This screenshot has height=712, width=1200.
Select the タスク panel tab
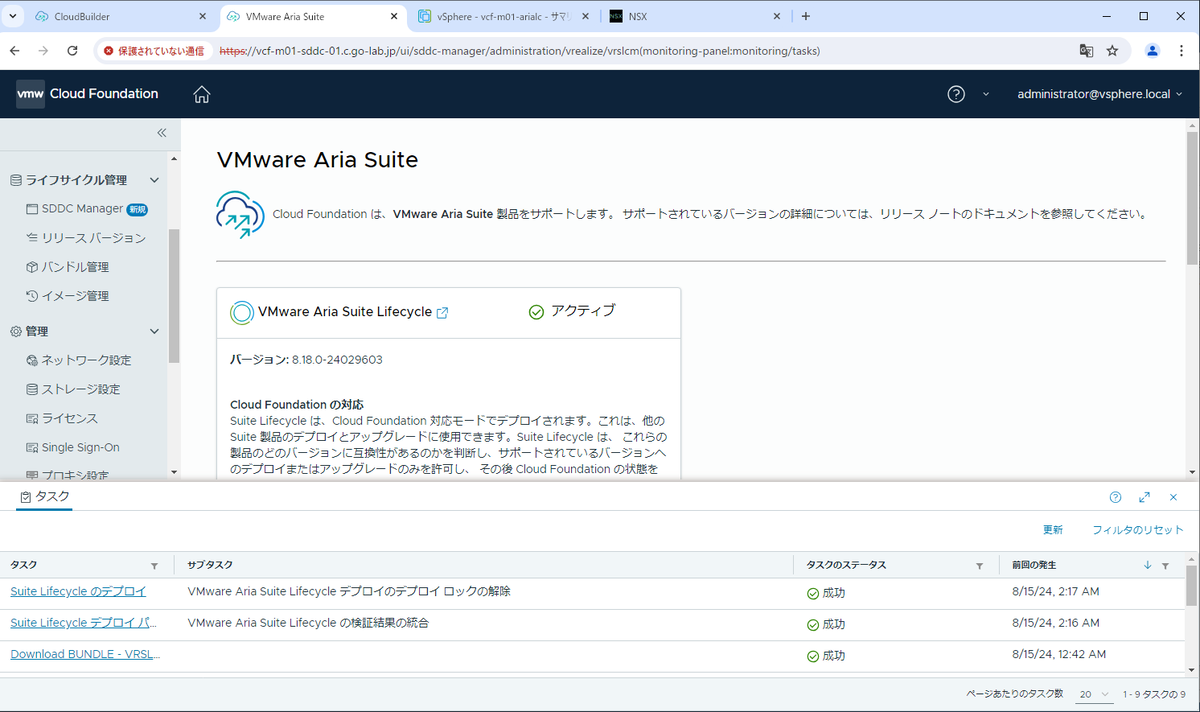(x=44, y=497)
